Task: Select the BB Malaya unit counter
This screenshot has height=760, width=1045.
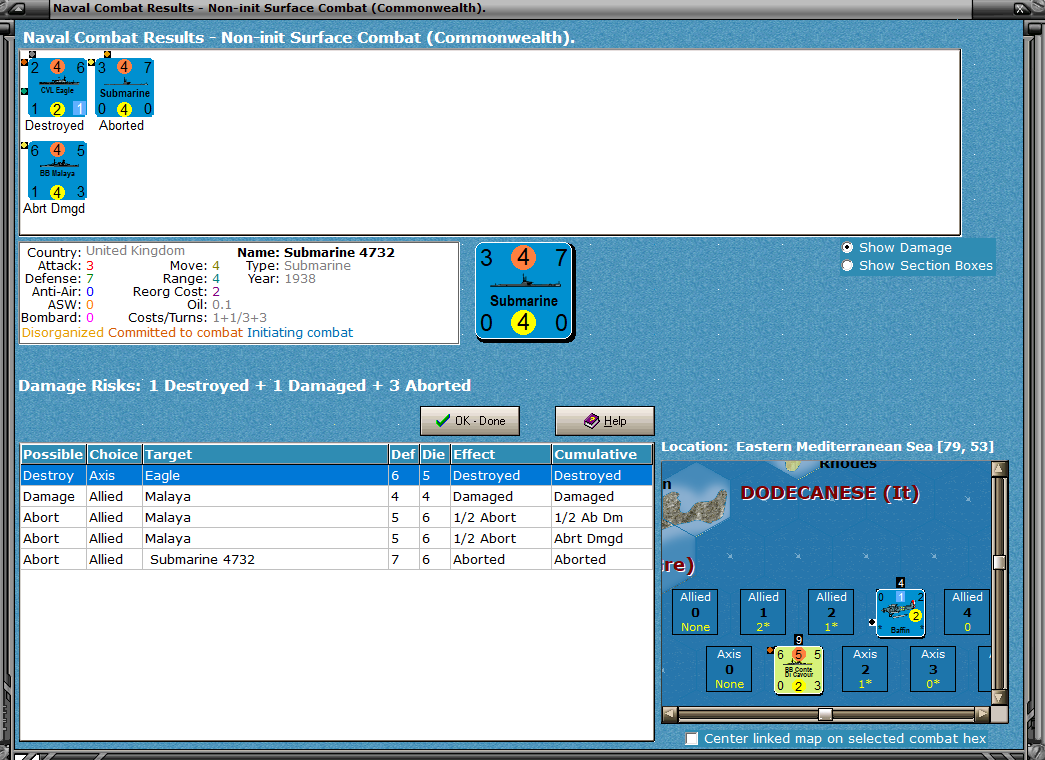Action: pos(57,171)
